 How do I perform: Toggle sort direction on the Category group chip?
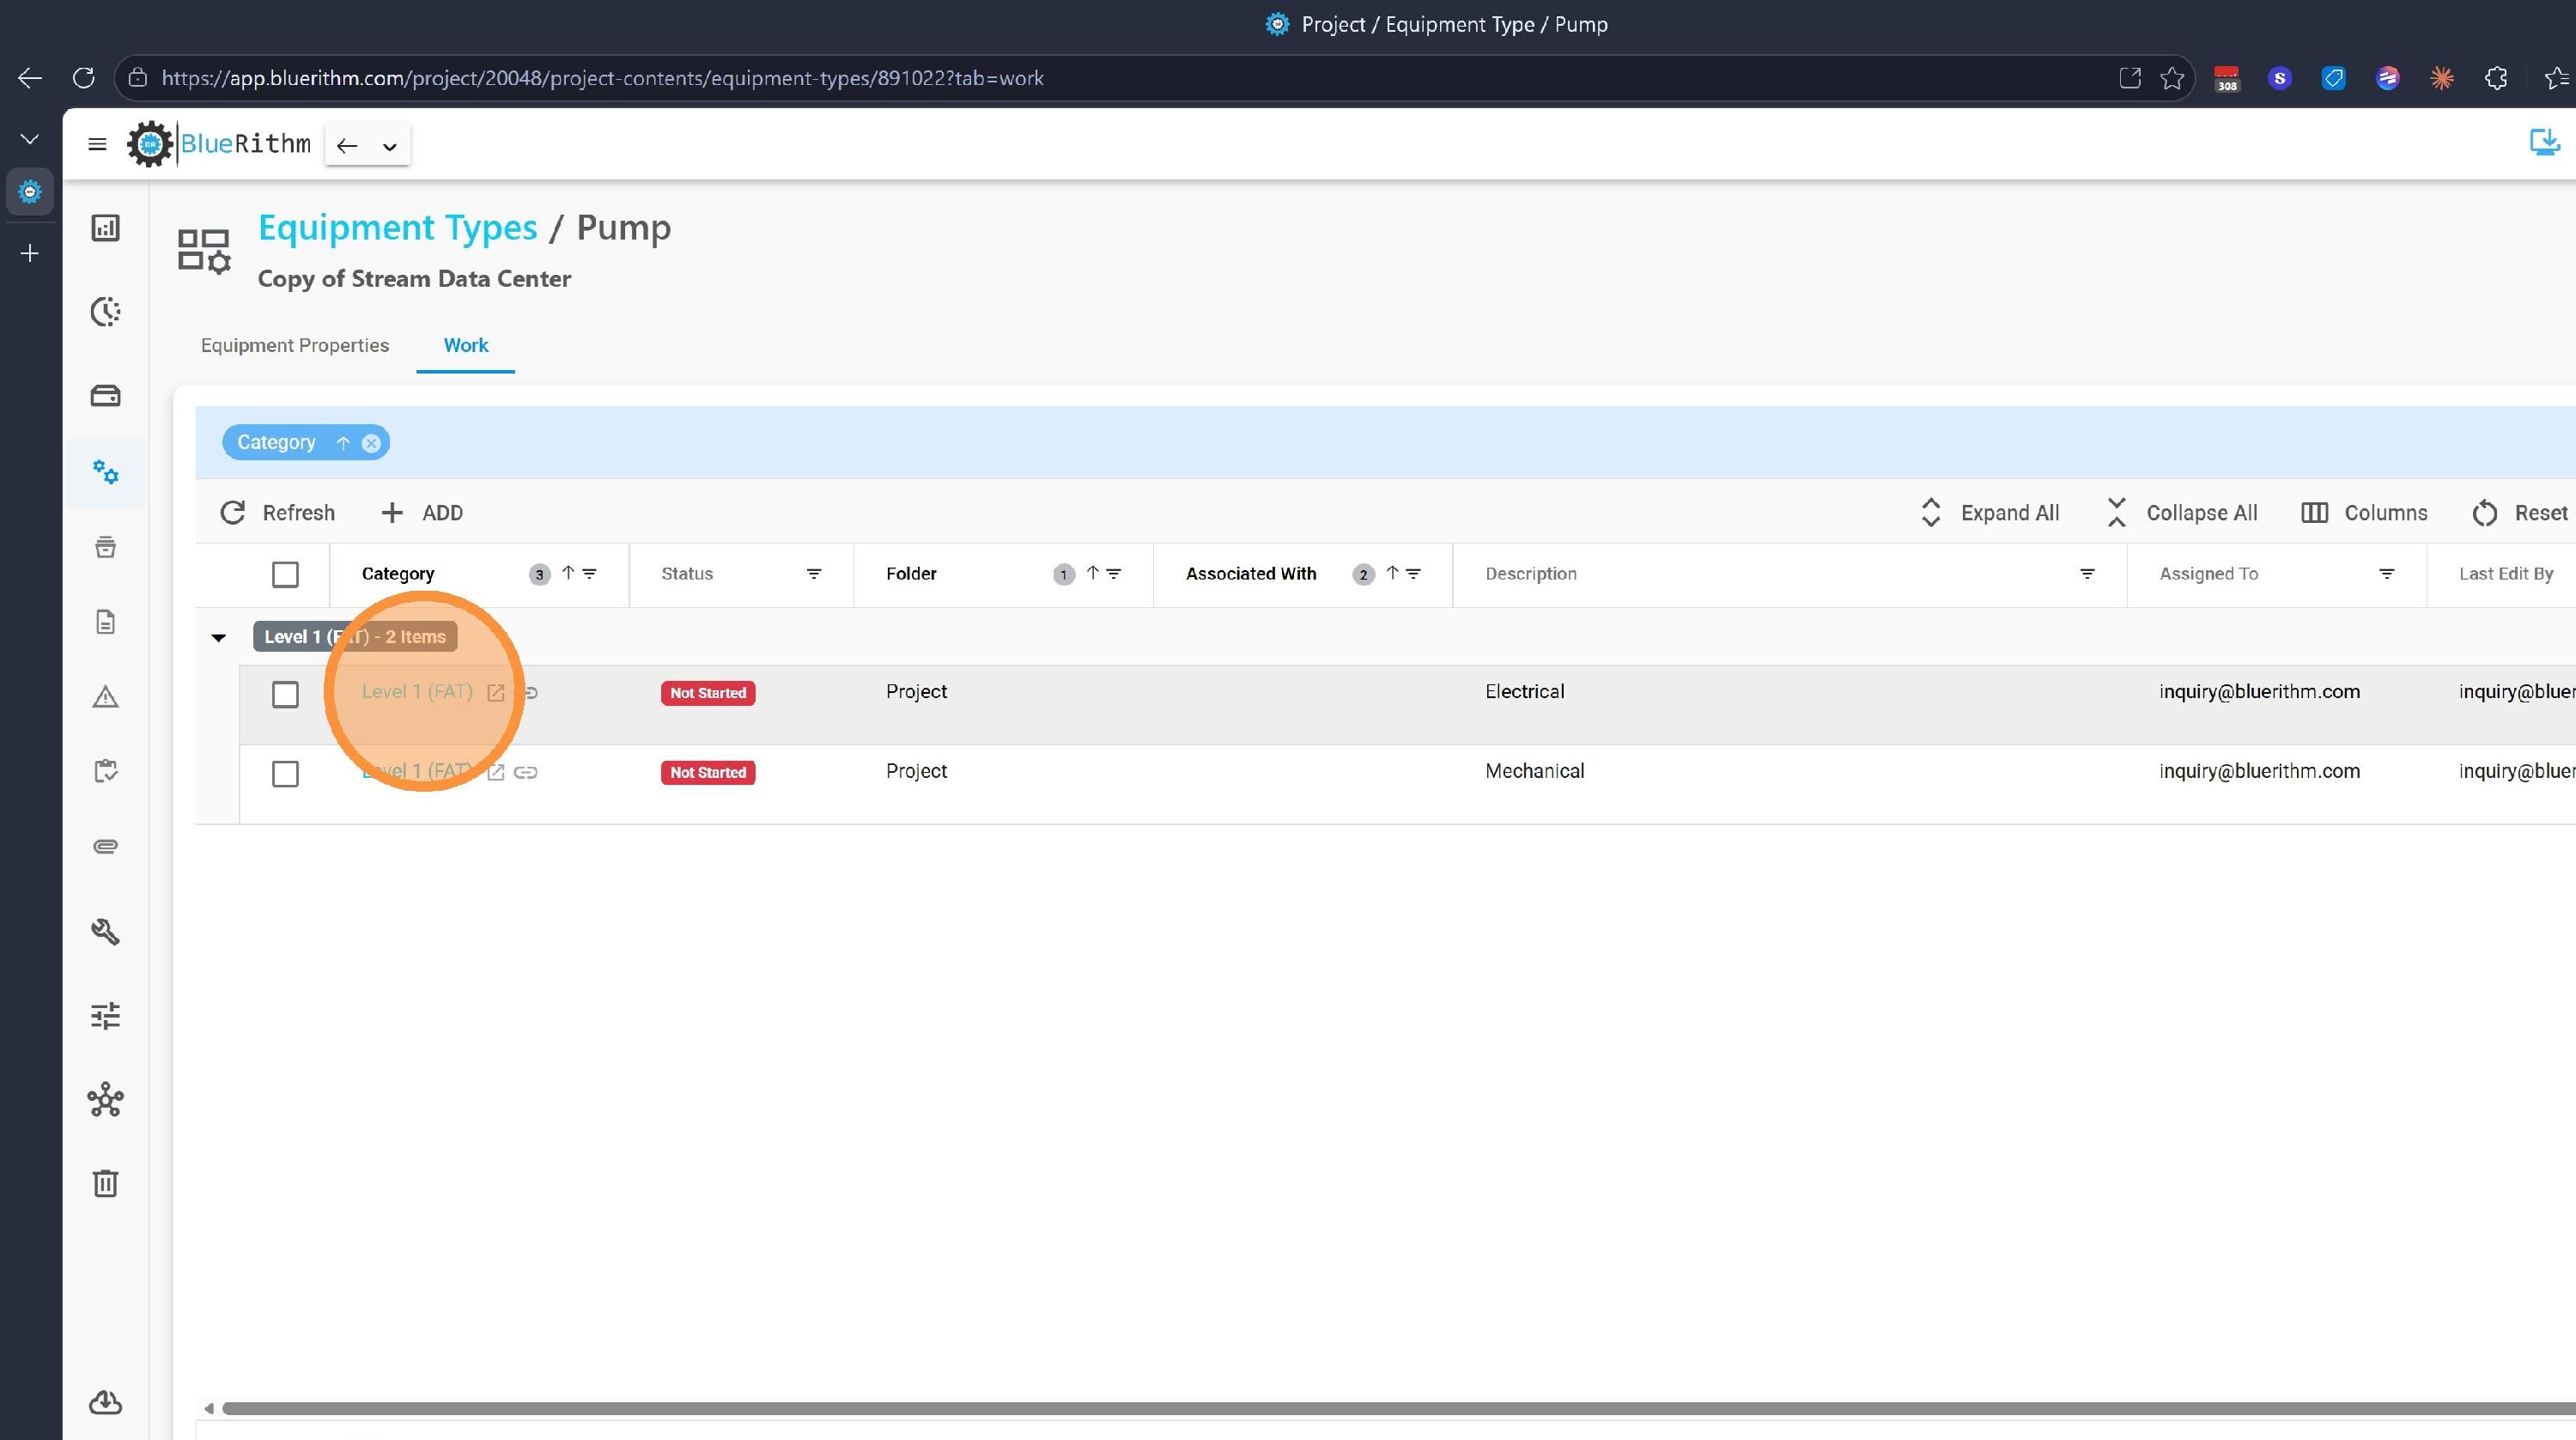[x=343, y=443]
